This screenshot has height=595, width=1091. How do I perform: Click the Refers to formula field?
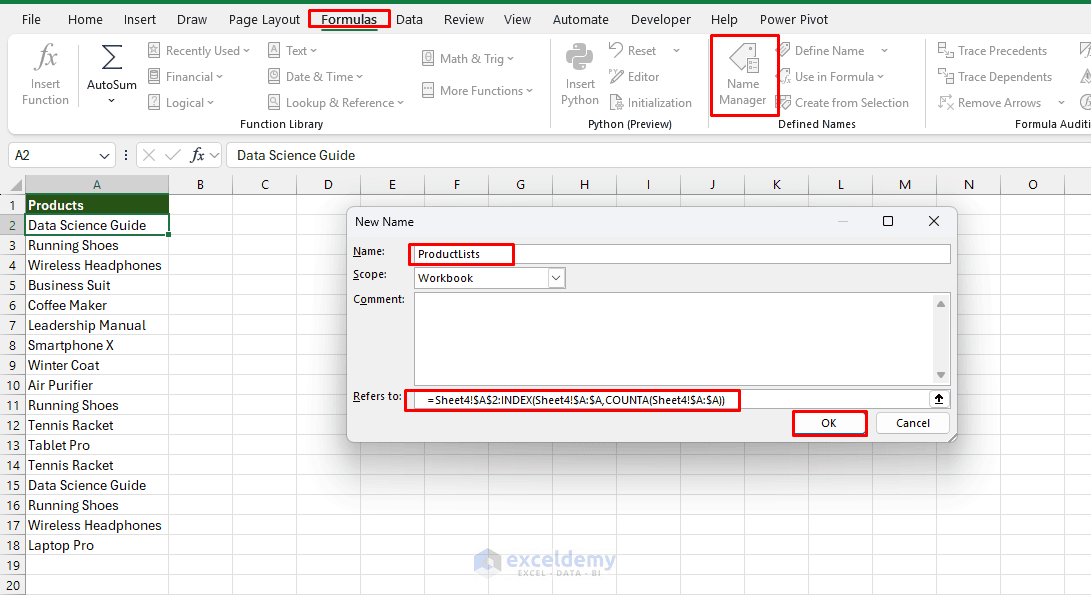coord(671,399)
